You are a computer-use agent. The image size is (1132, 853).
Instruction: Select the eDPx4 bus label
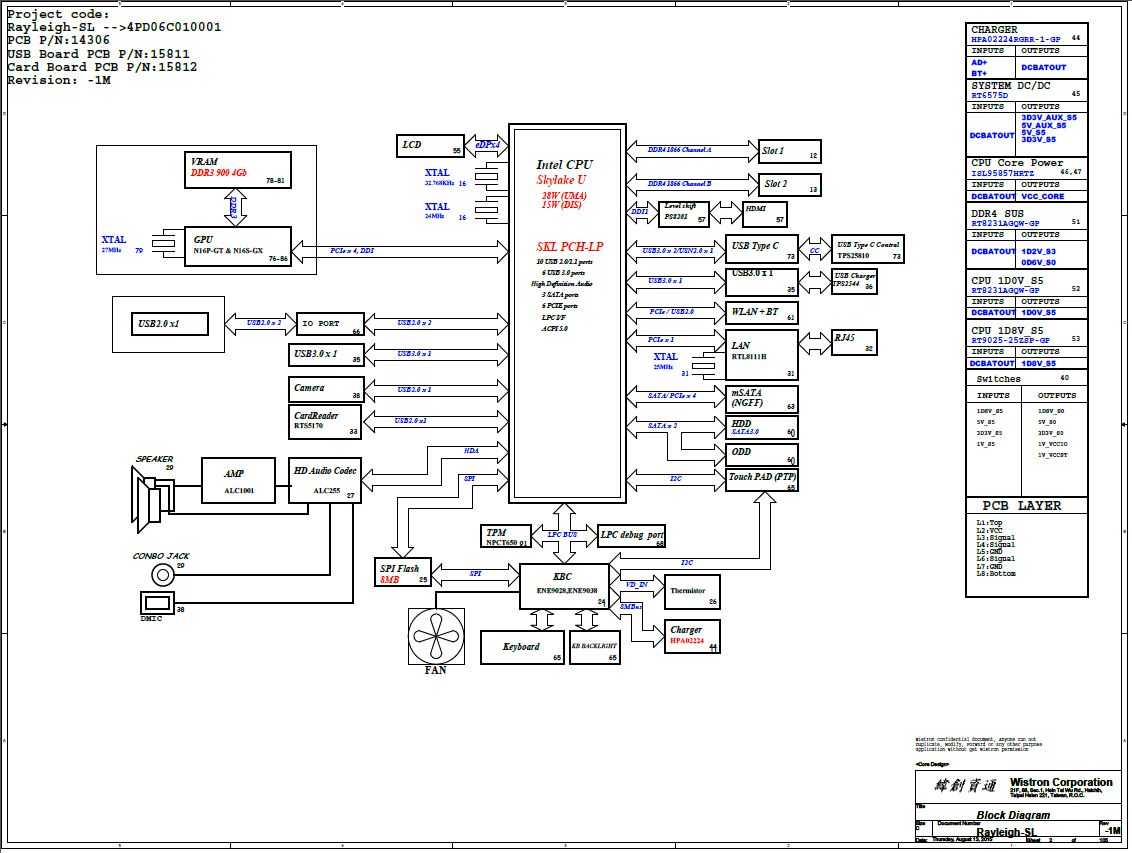pos(487,144)
